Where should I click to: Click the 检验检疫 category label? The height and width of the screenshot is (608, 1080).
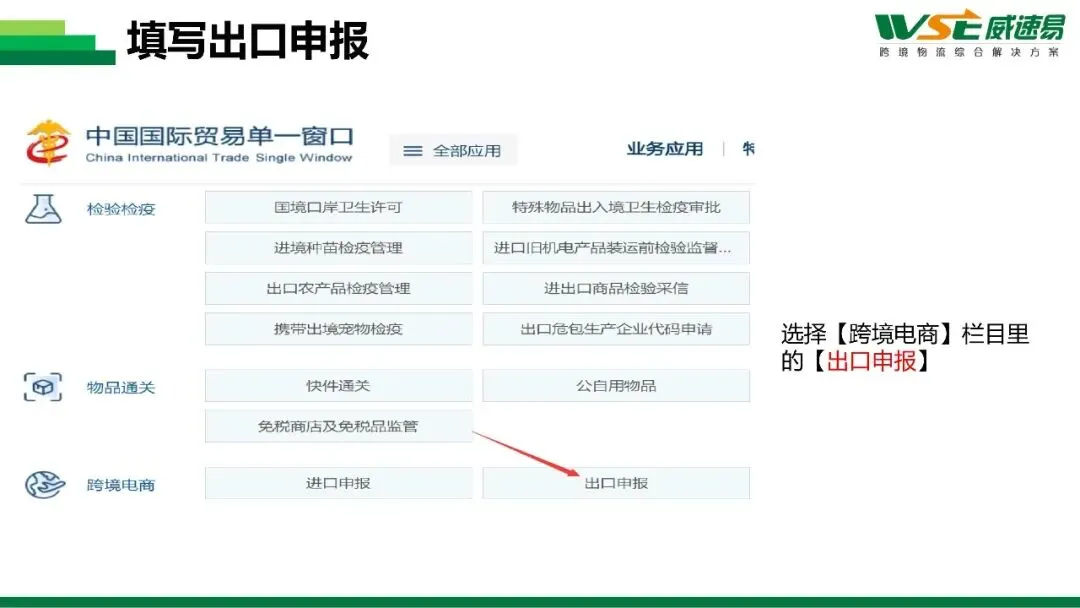(121, 209)
